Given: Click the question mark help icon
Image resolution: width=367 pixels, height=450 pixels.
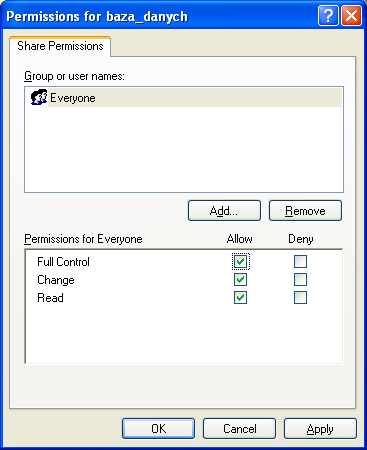Looking at the screenshot, I should click(x=328, y=16).
